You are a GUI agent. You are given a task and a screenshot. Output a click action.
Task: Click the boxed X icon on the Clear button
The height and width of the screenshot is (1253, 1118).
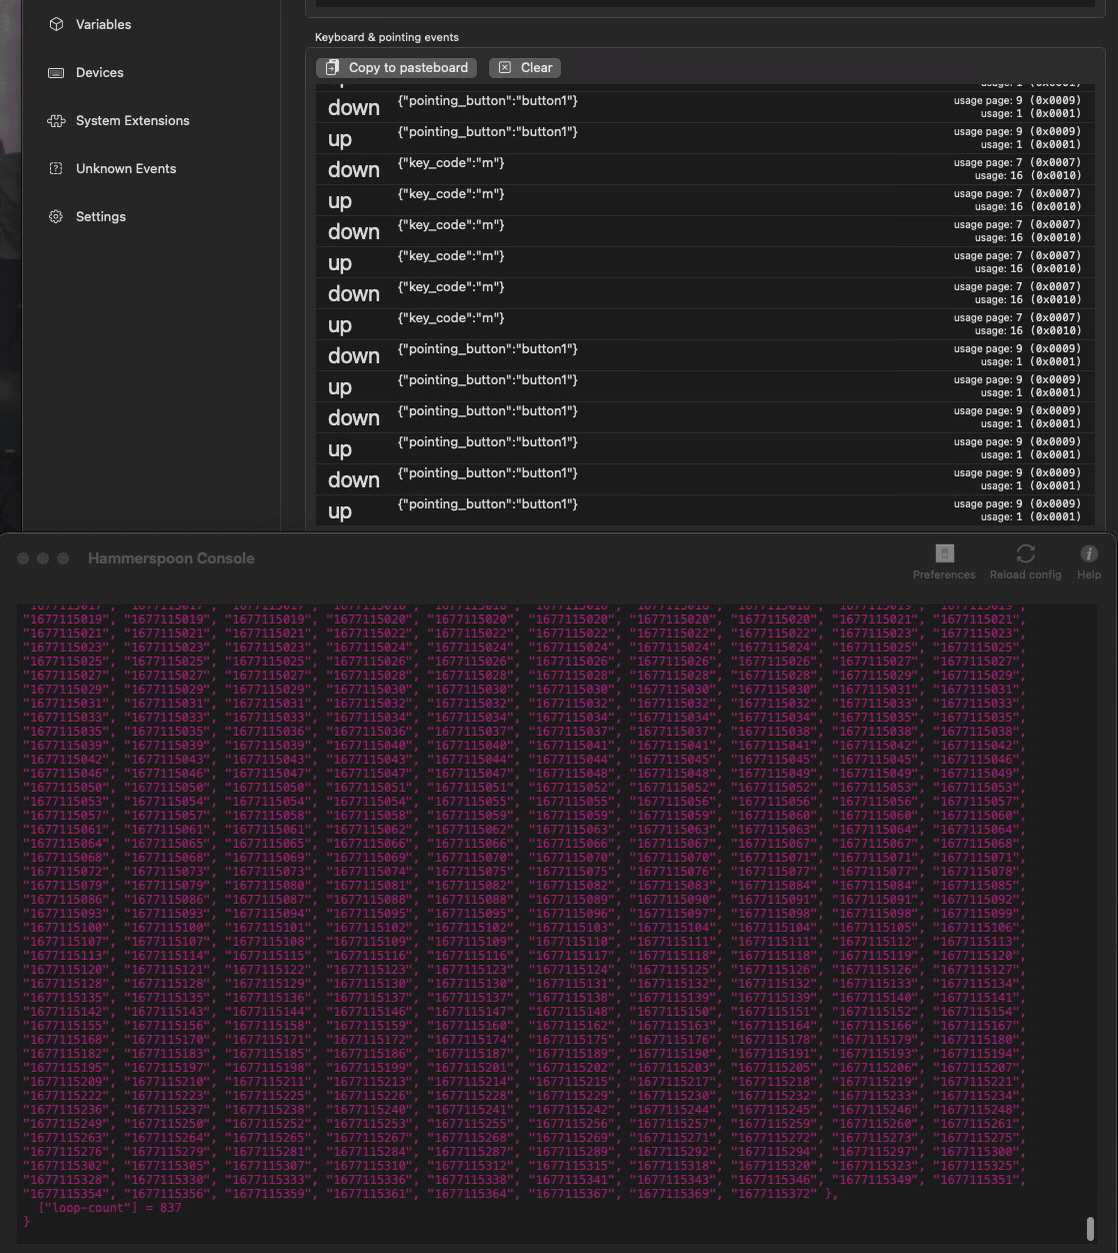point(505,67)
